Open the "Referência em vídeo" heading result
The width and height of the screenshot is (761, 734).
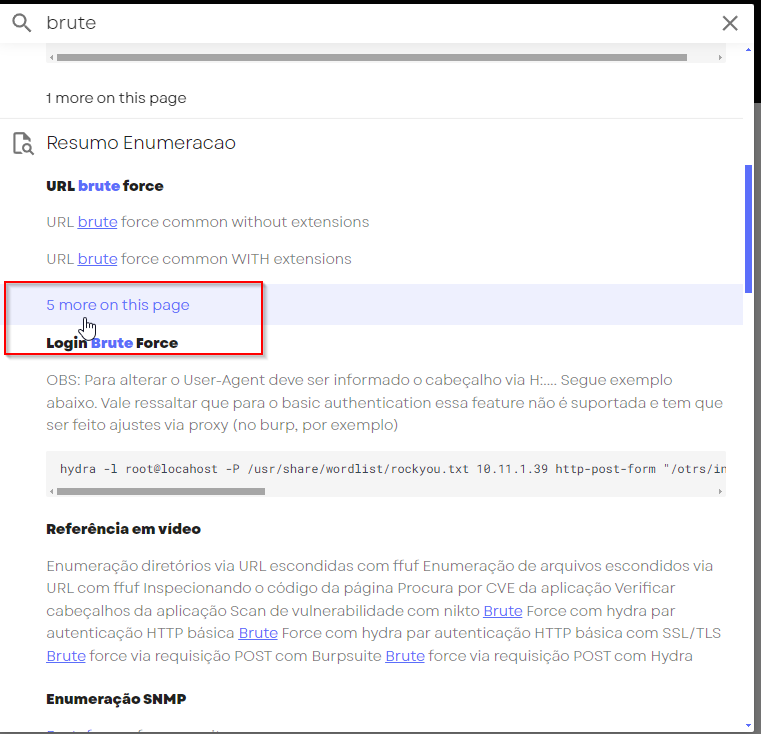pos(123,529)
